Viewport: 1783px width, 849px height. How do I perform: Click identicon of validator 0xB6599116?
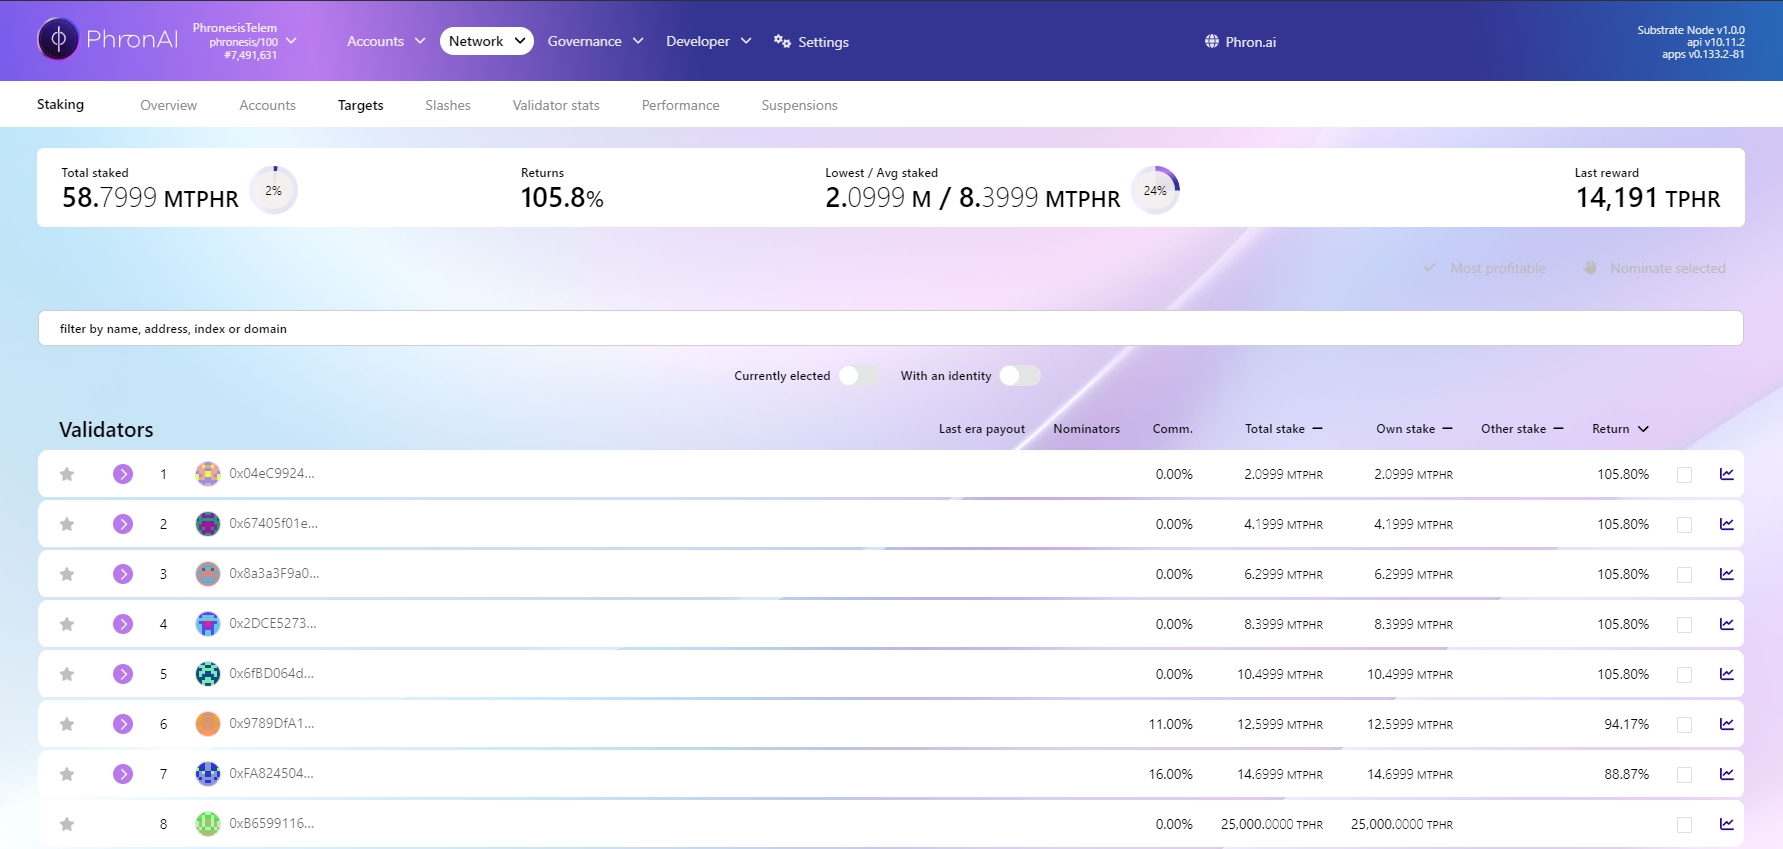point(208,824)
